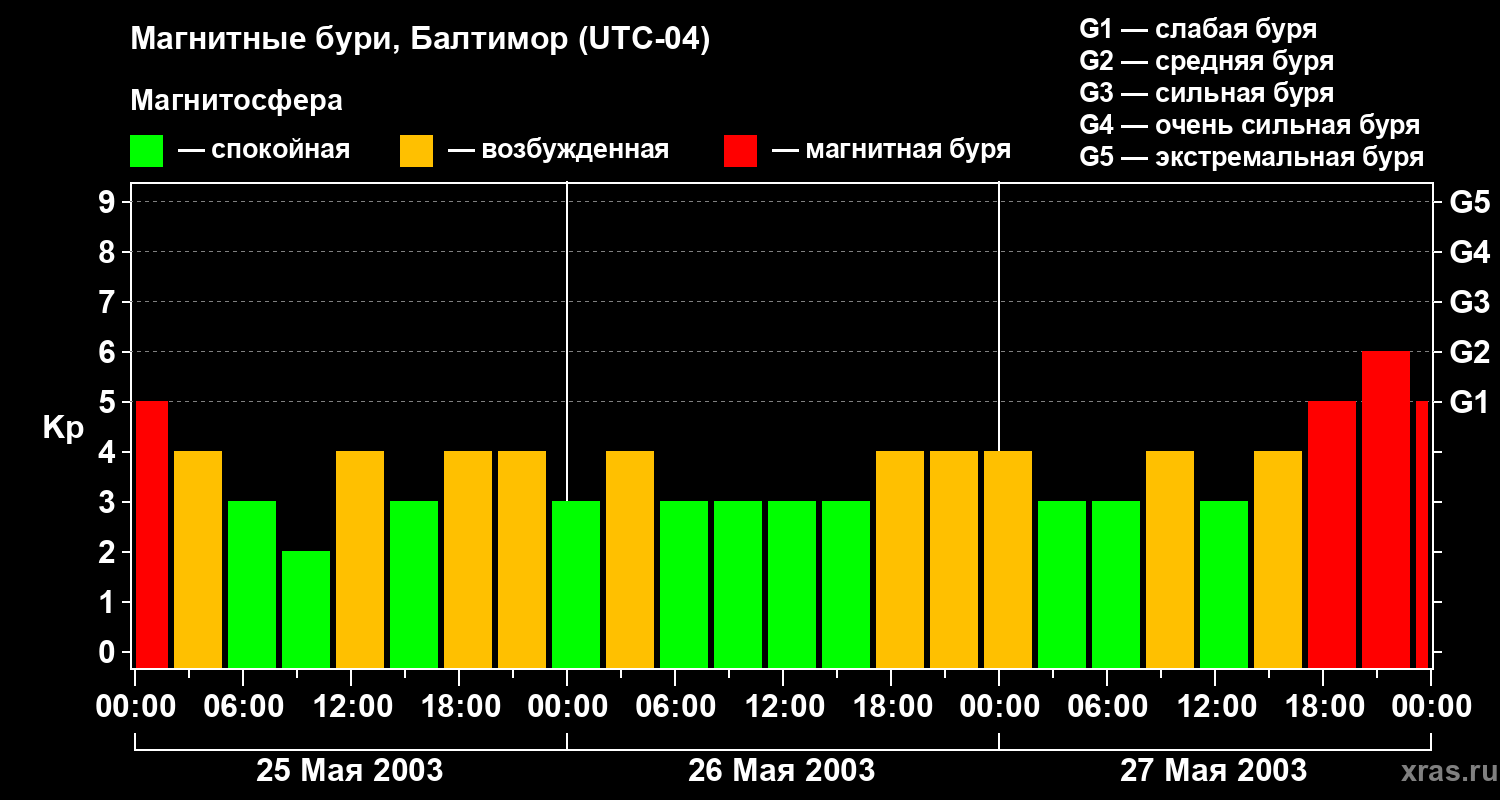The image size is (1500, 800).
Task: Select the tallest red bar reaching Kp 6
Action: (1385, 509)
